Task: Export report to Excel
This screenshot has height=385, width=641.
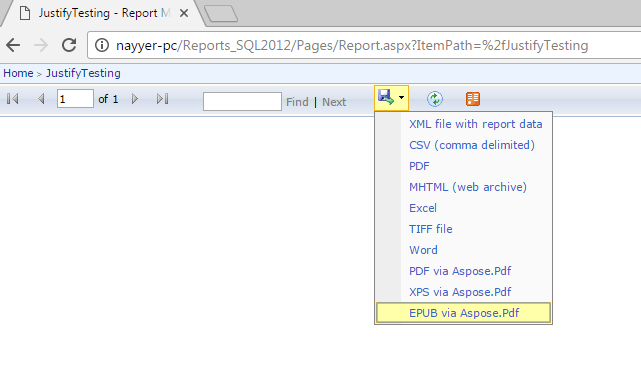Action: [x=423, y=208]
